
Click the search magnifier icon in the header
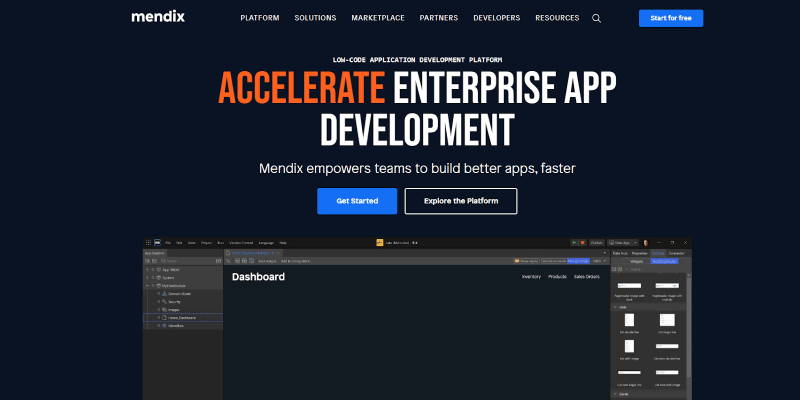[596, 18]
